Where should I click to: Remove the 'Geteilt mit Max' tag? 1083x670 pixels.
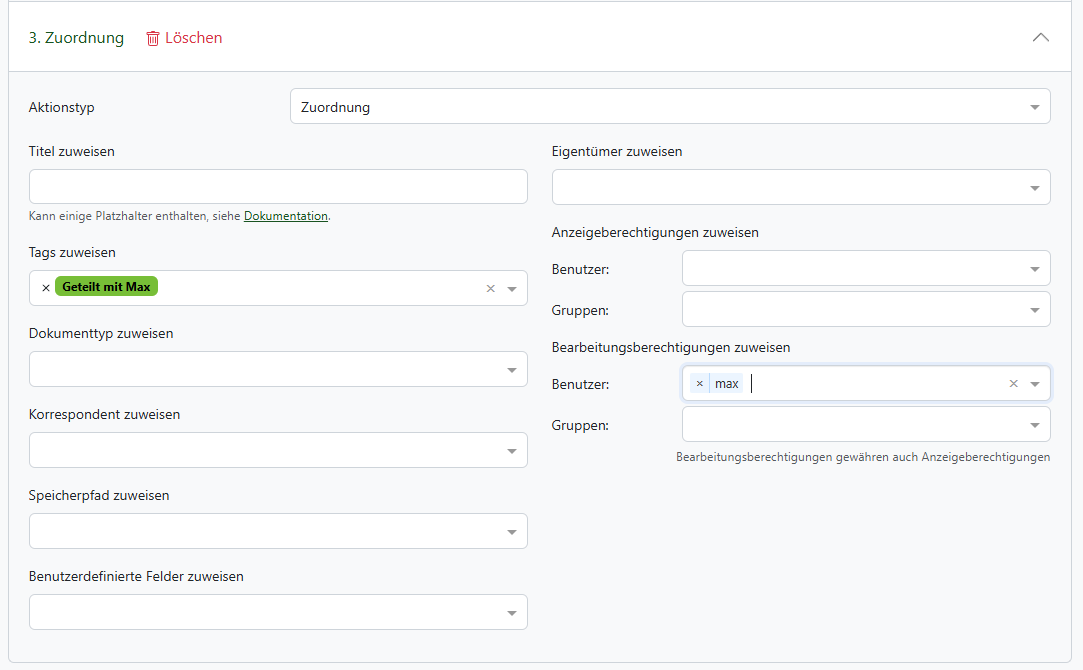[x=46, y=288]
